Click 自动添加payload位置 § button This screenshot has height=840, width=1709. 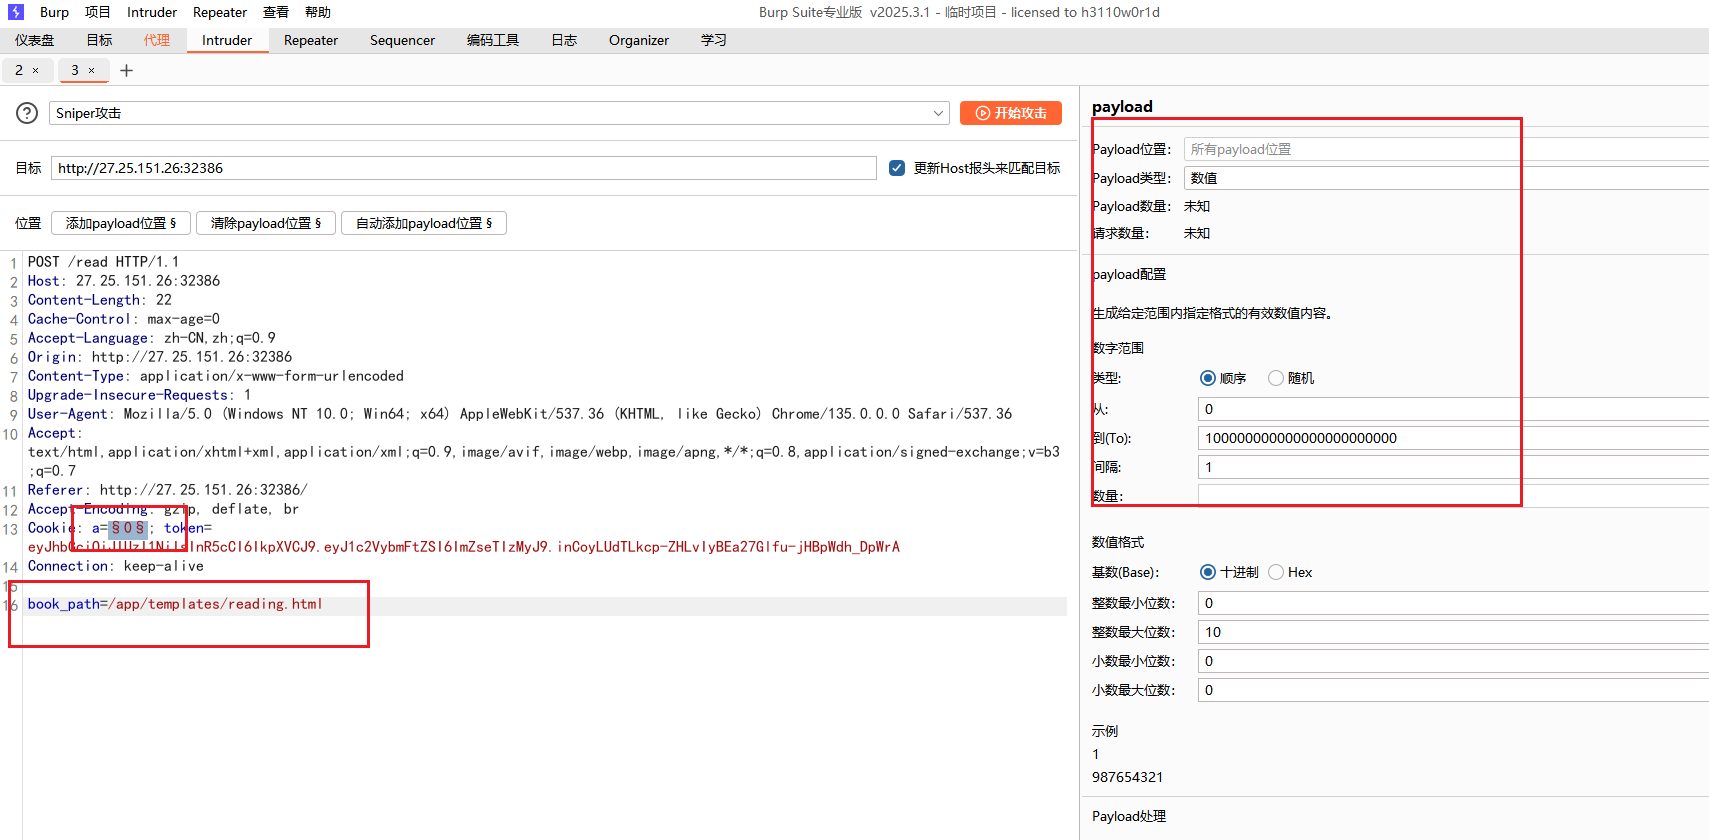point(424,223)
